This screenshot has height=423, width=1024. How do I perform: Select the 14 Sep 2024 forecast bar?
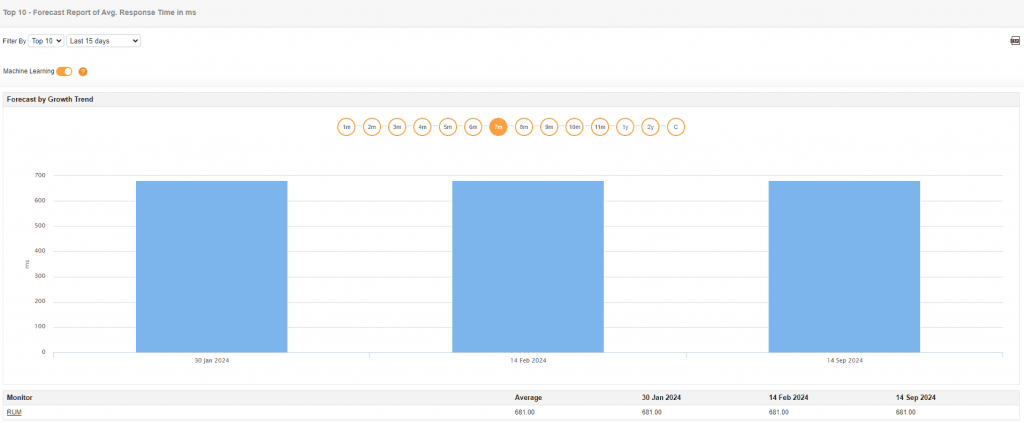844,266
